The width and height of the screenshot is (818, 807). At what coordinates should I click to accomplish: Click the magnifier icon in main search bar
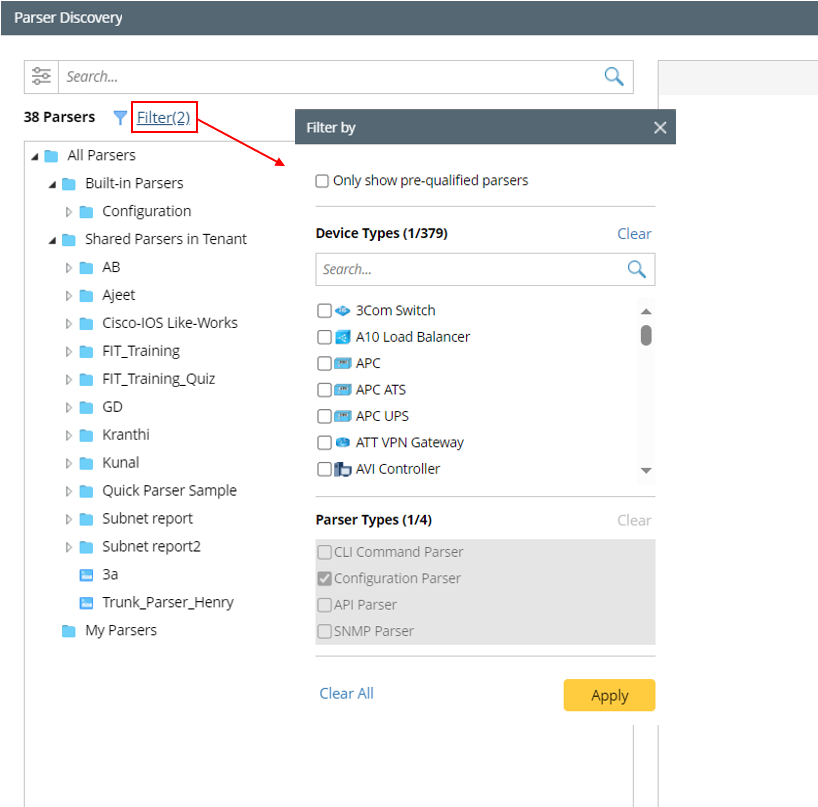pyautogui.click(x=613, y=76)
